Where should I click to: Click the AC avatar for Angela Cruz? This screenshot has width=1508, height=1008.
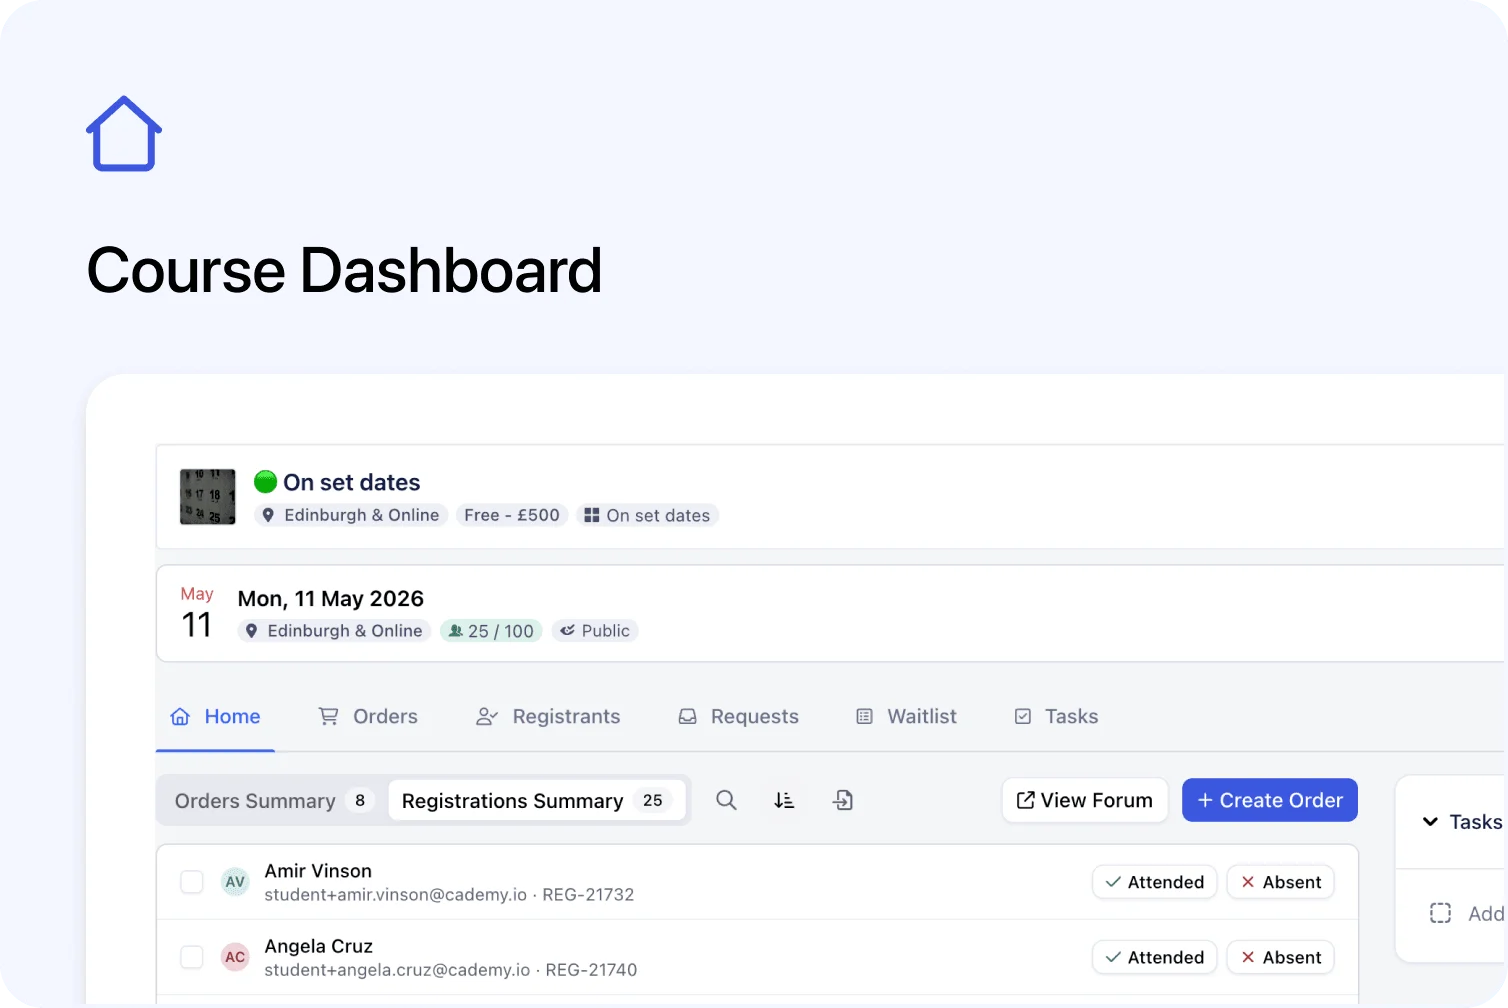(235, 957)
